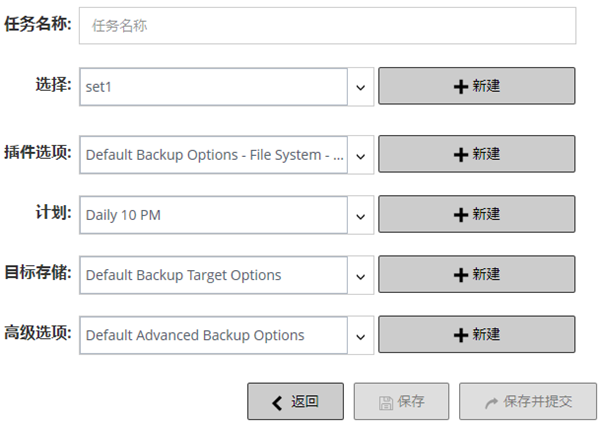Click the 任务名称 label text
Image resolution: width=604 pixels, height=426 pixels.
click(x=38, y=24)
